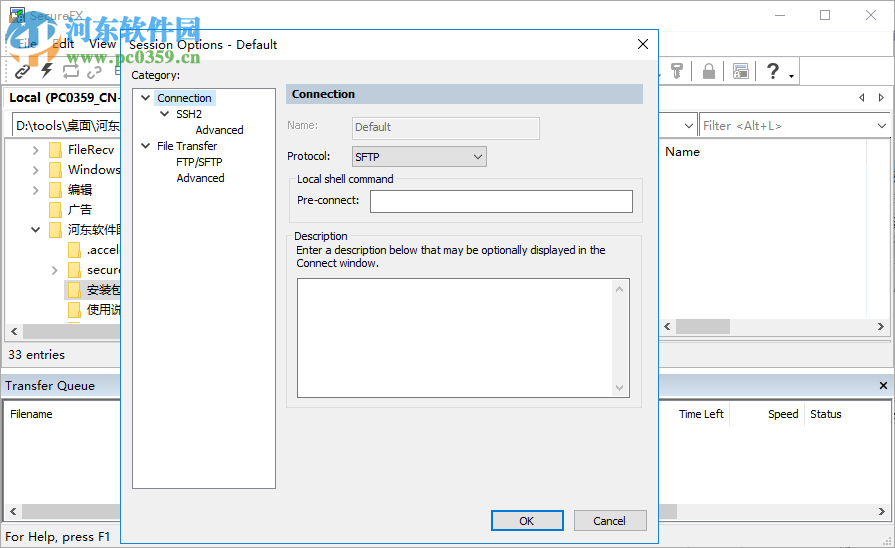Click the Description text area
The width and height of the screenshot is (895, 548).
point(455,338)
